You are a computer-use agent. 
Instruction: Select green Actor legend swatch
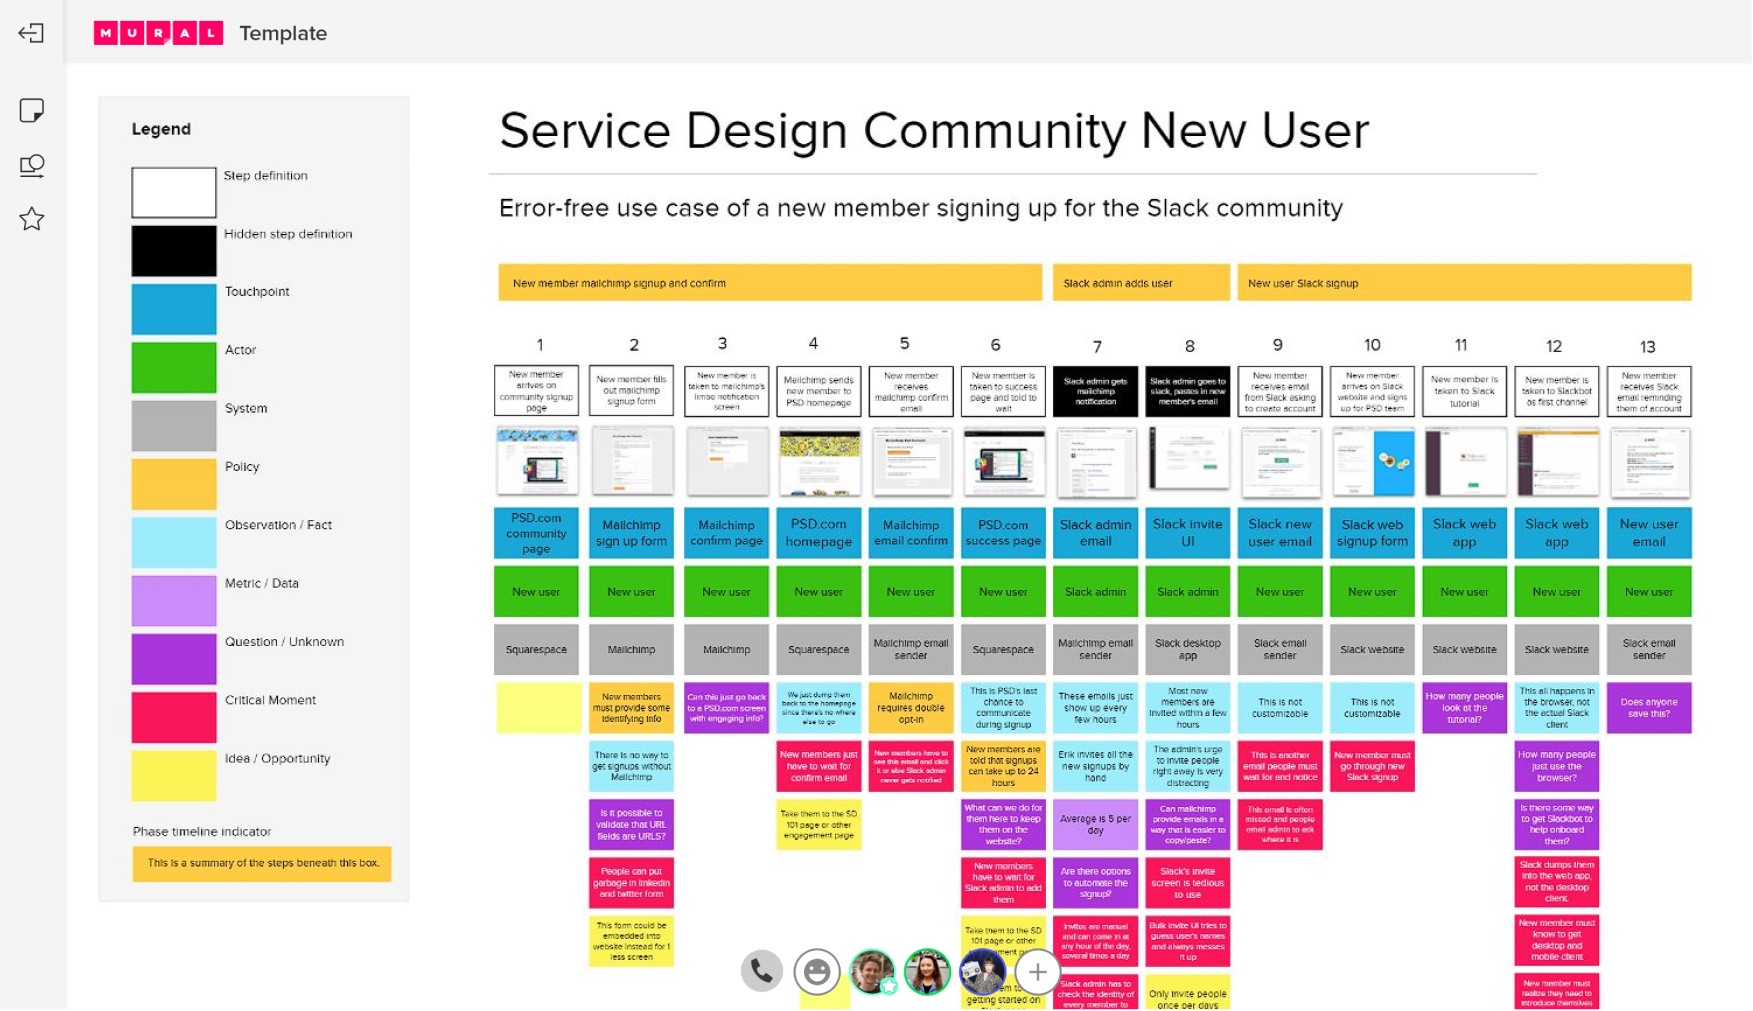[x=174, y=367]
